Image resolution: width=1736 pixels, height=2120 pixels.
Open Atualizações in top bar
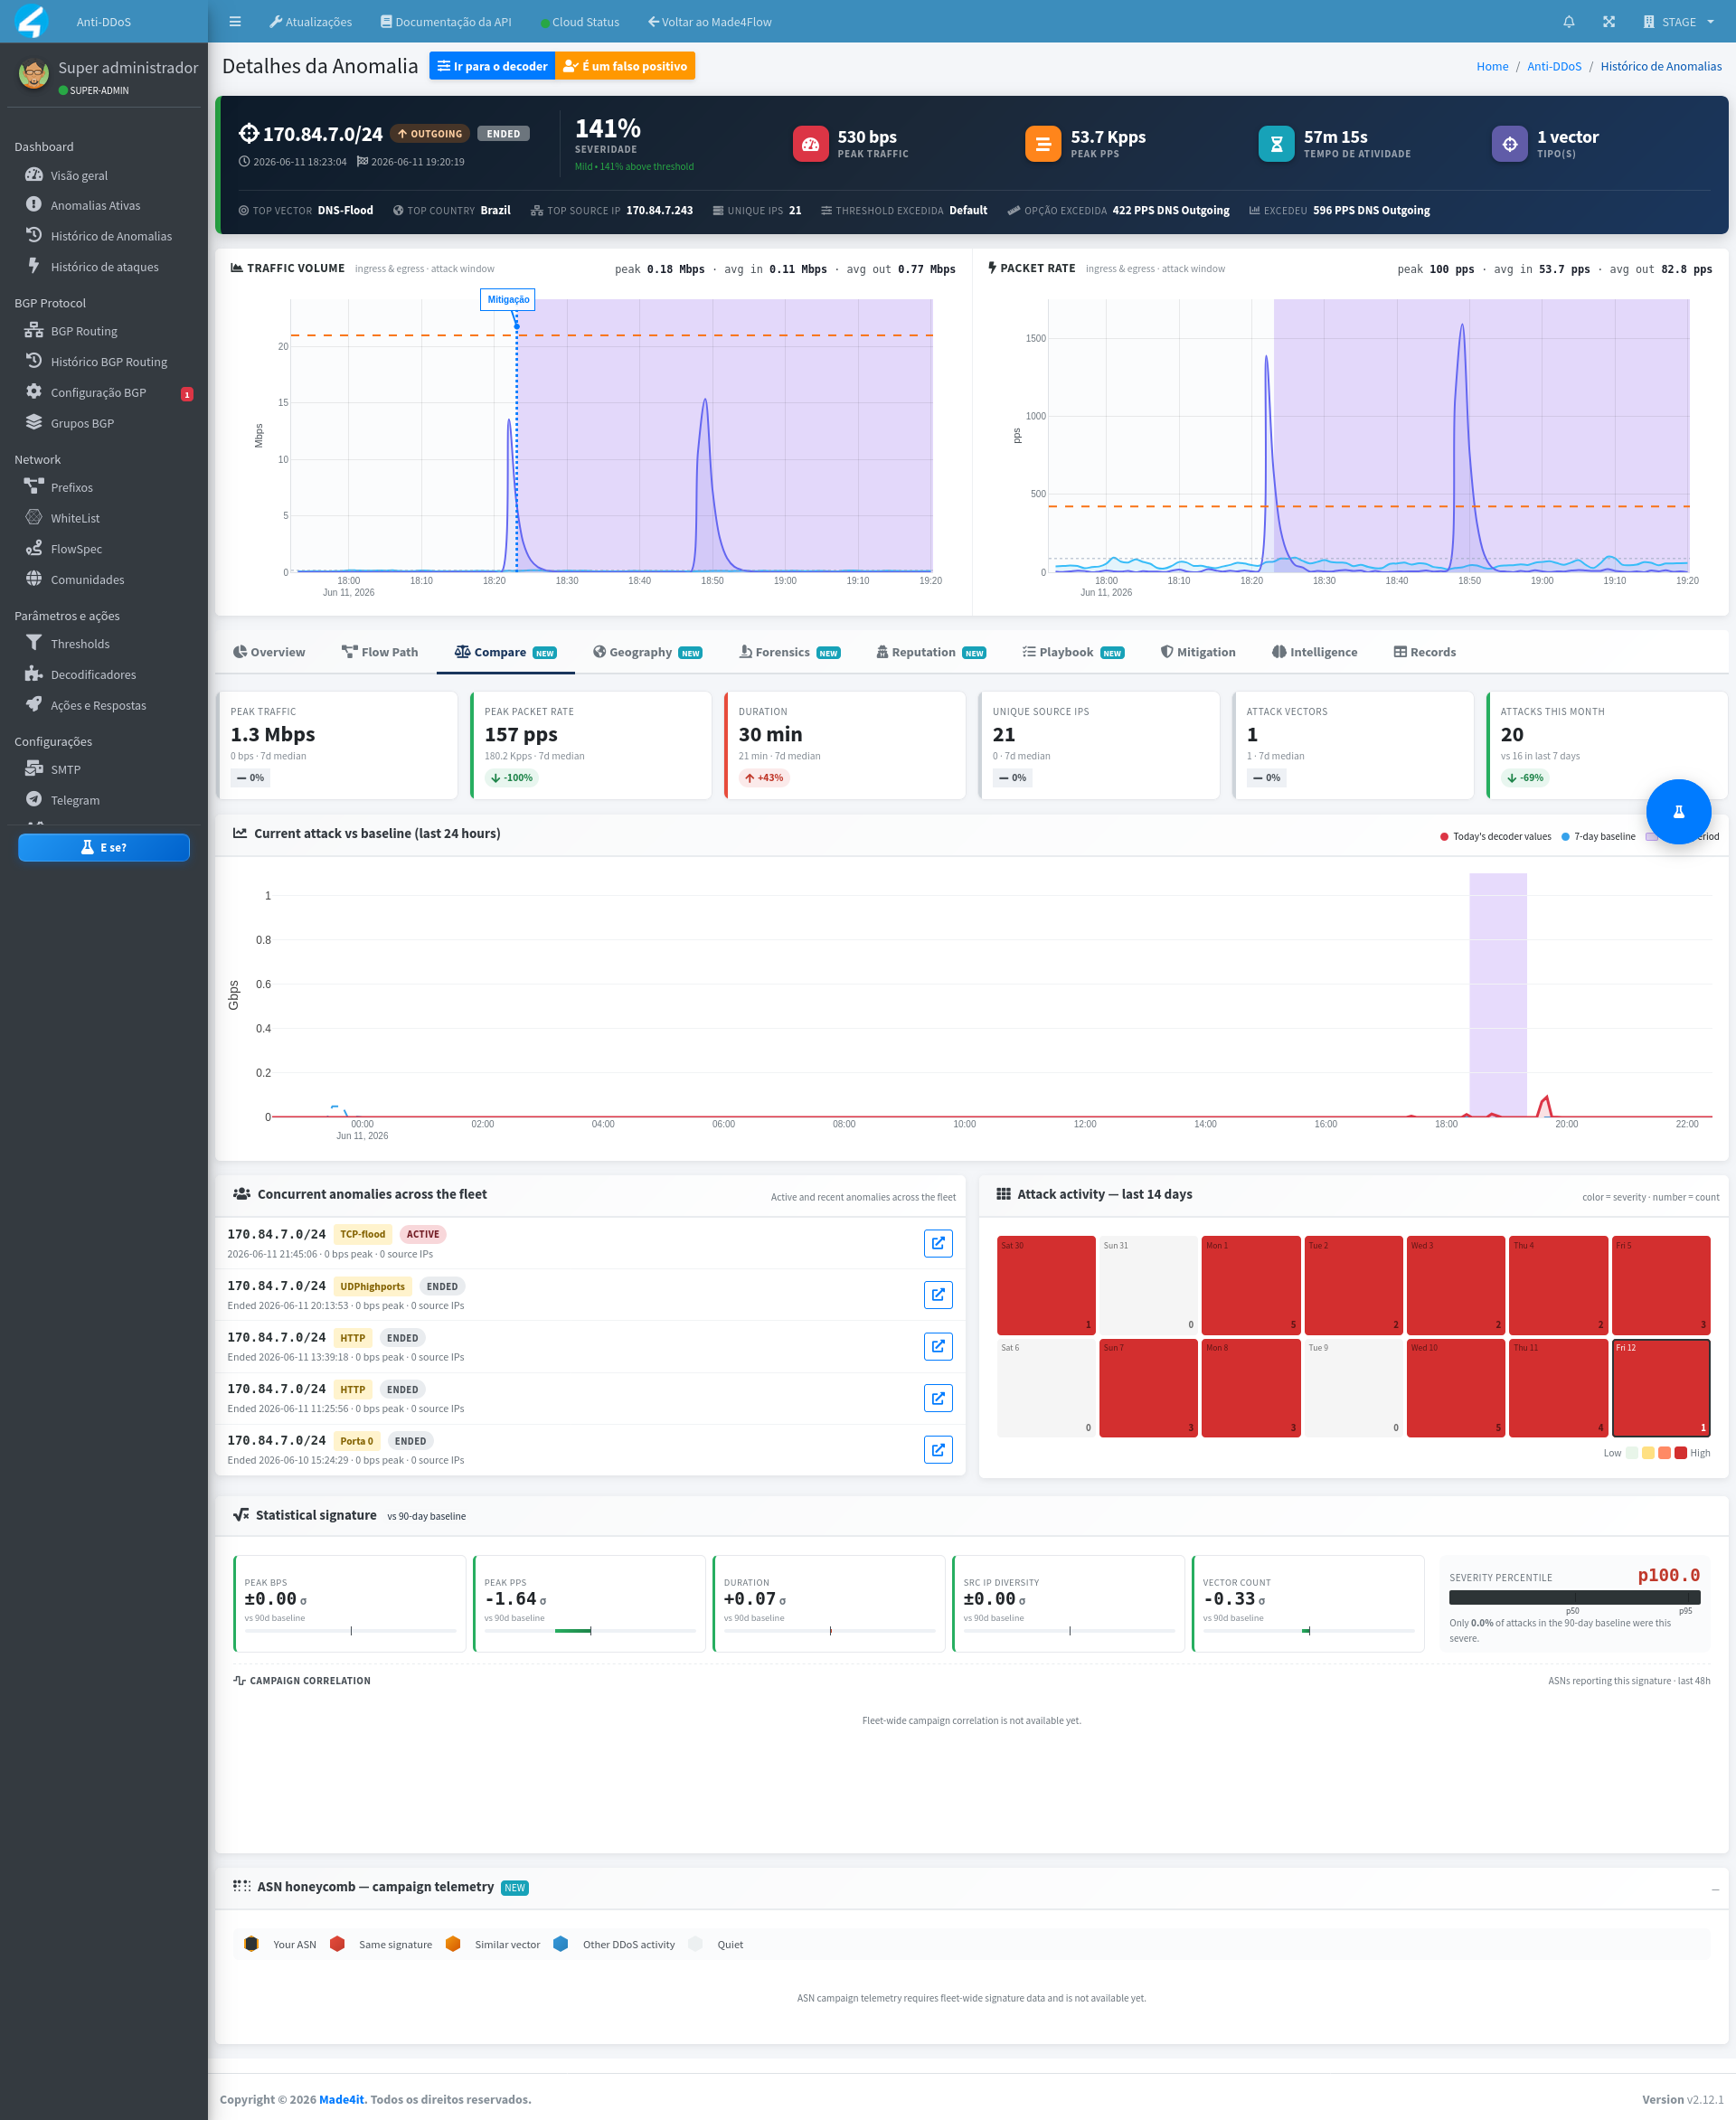coord(310,21)
